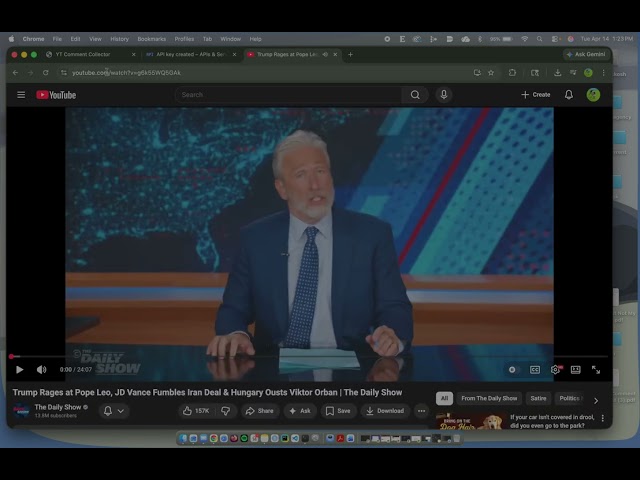Go forward in Chrome

31,73
